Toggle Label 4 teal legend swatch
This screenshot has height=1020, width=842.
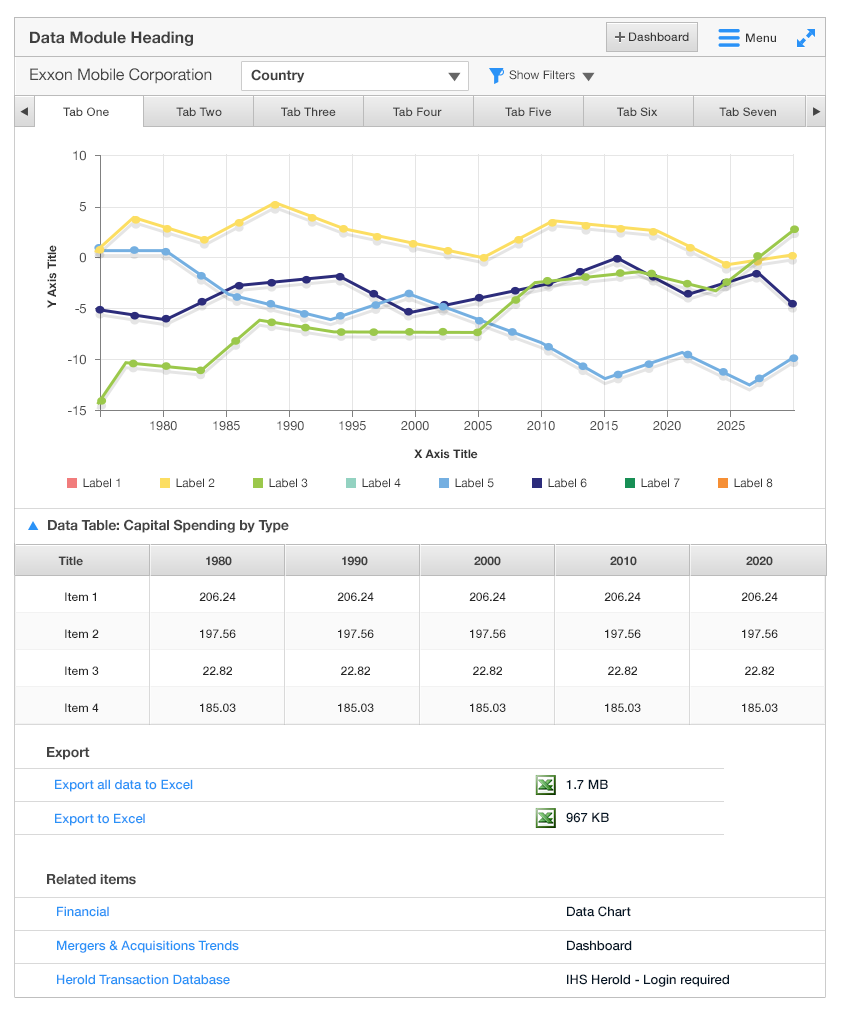click(351, 483)
